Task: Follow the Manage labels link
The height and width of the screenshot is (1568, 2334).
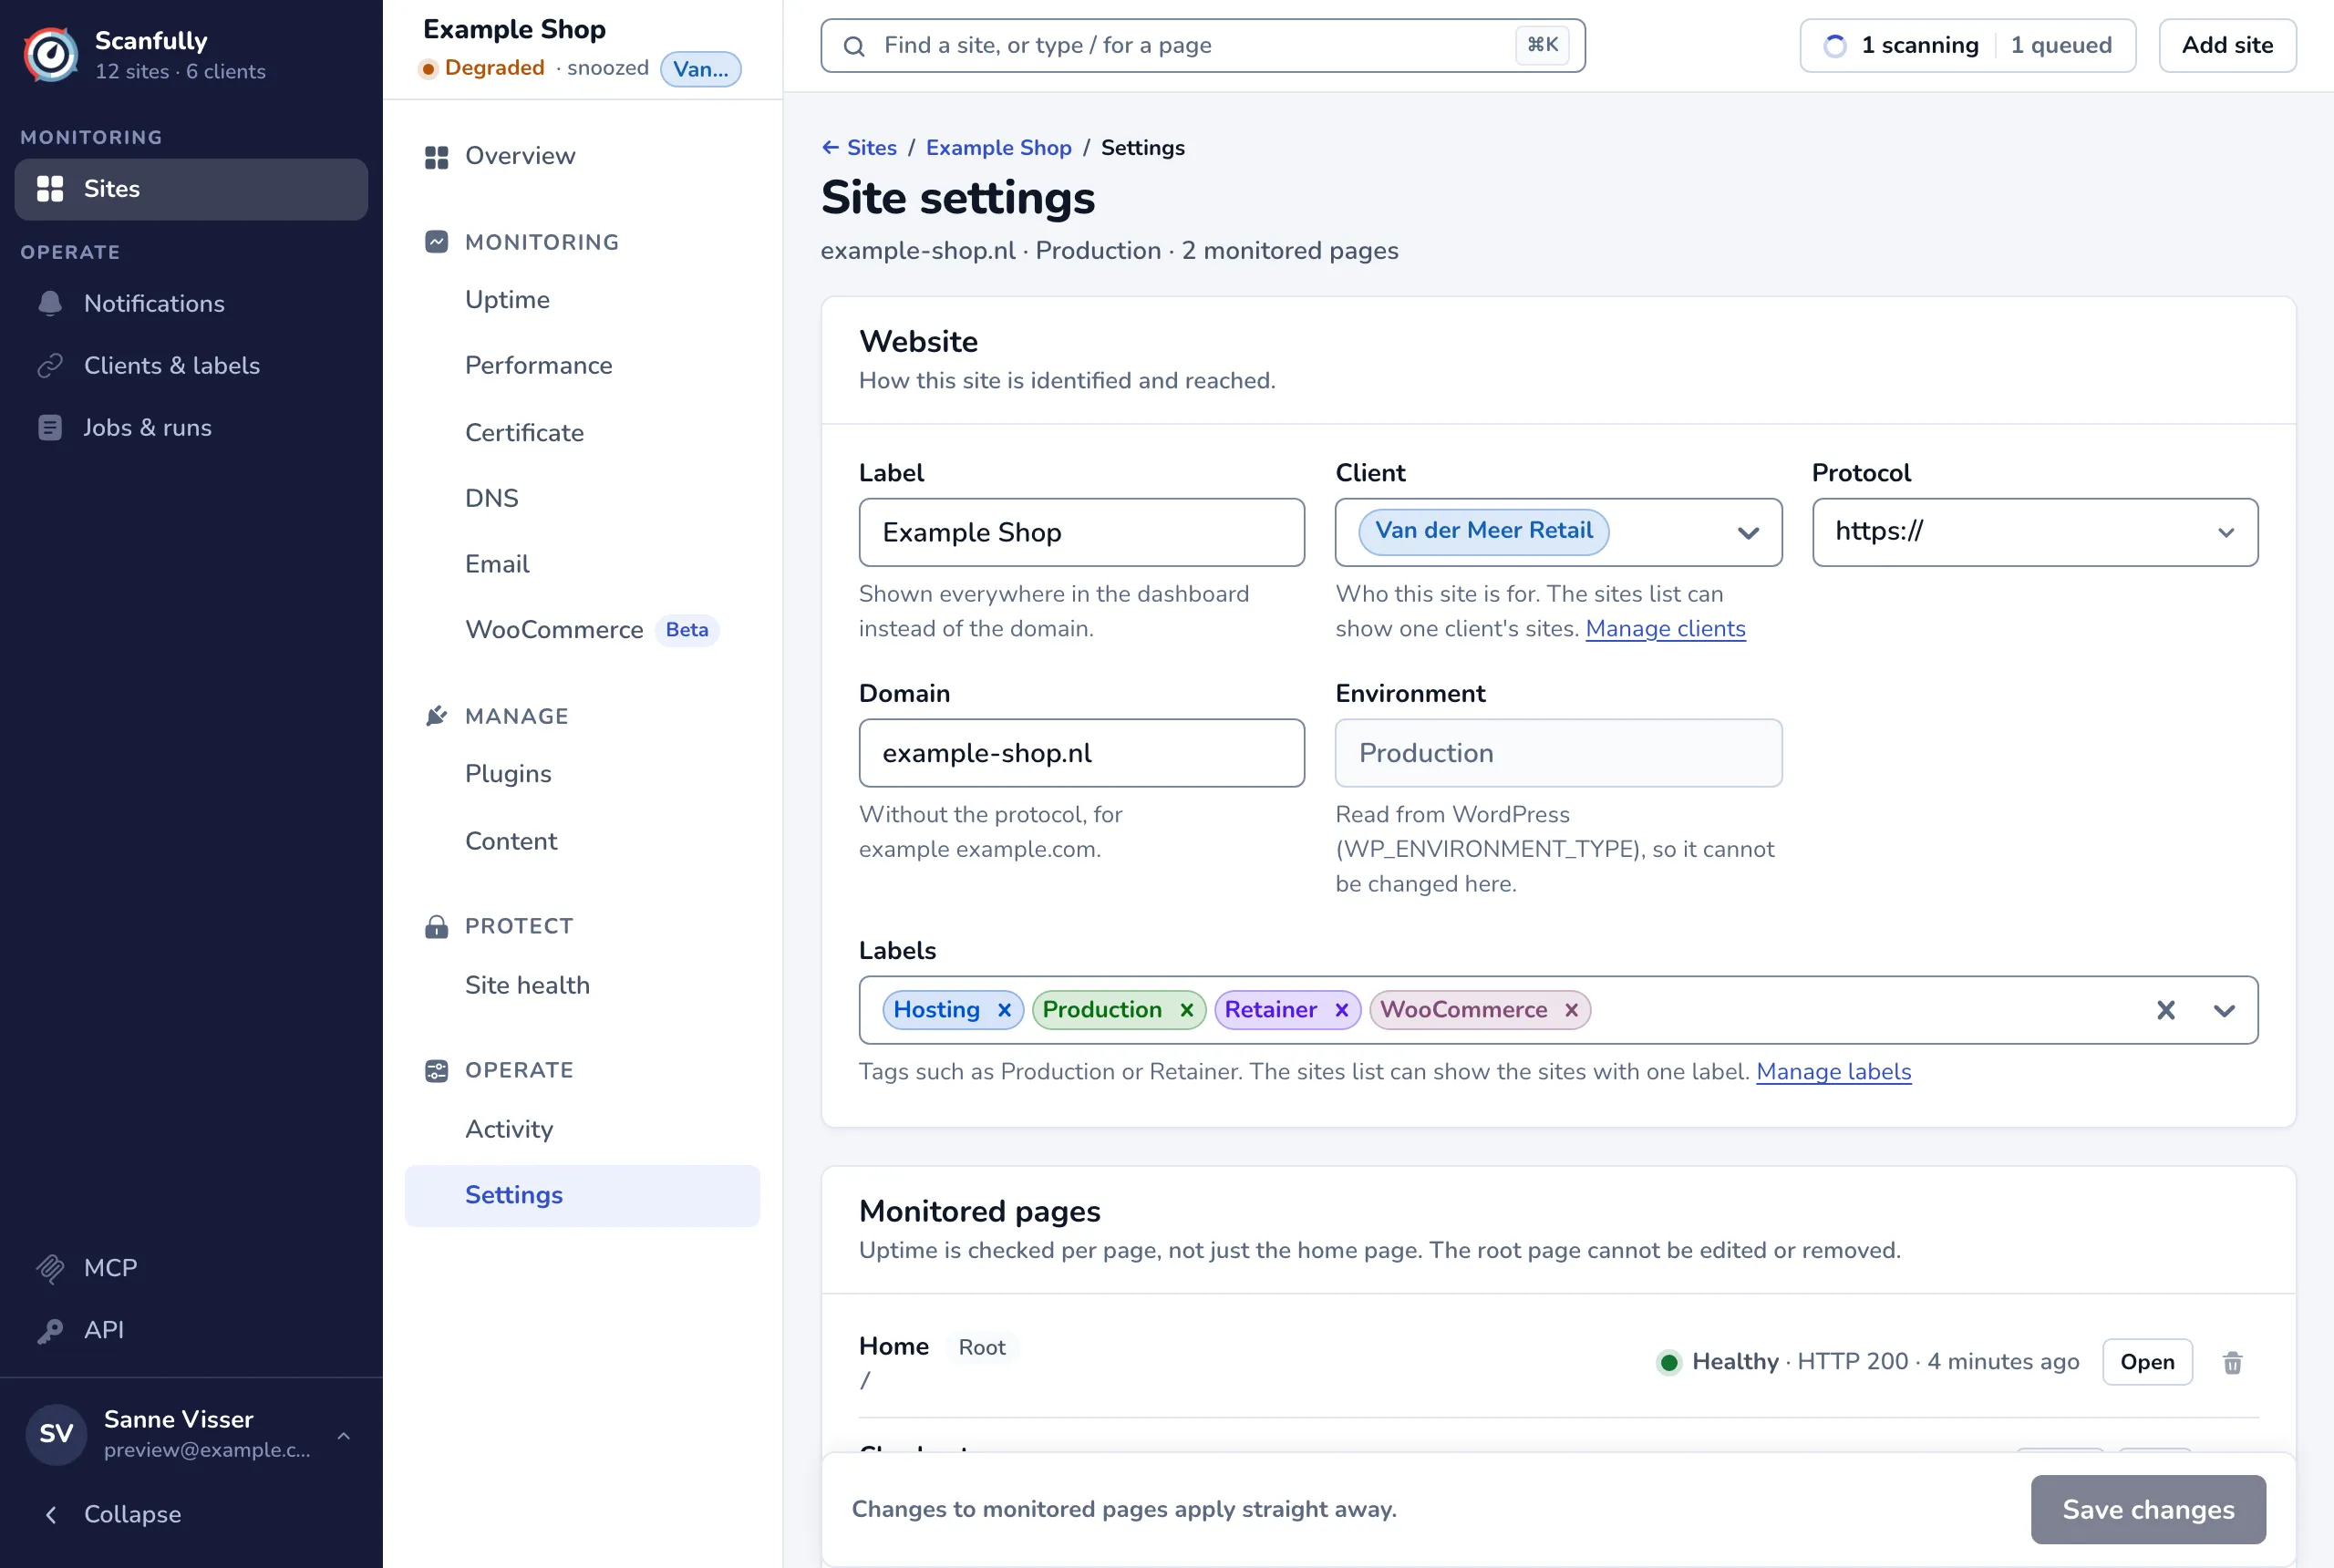Action: pyautogui.click(x=1833, y=1072)
